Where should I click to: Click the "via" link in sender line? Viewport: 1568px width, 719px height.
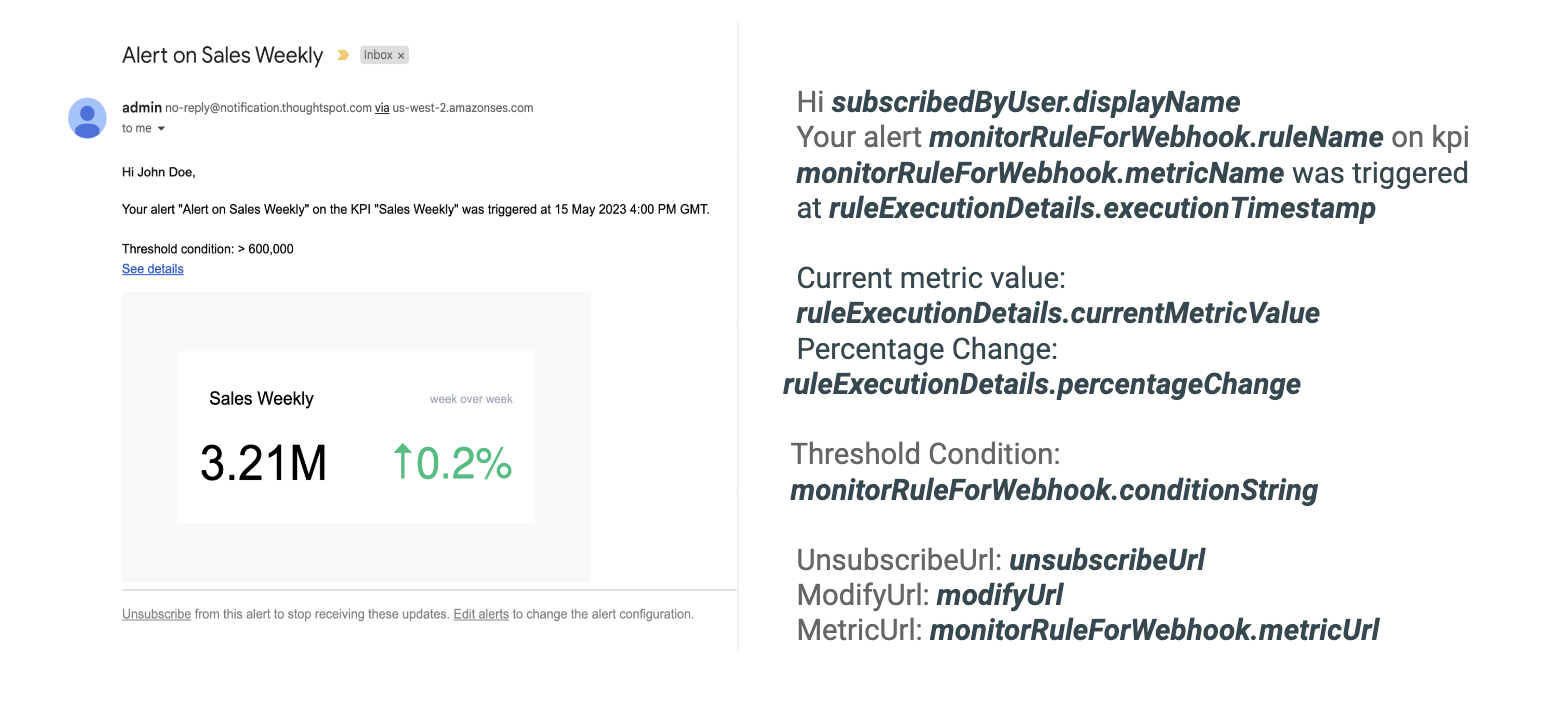[x=382, y=108]
